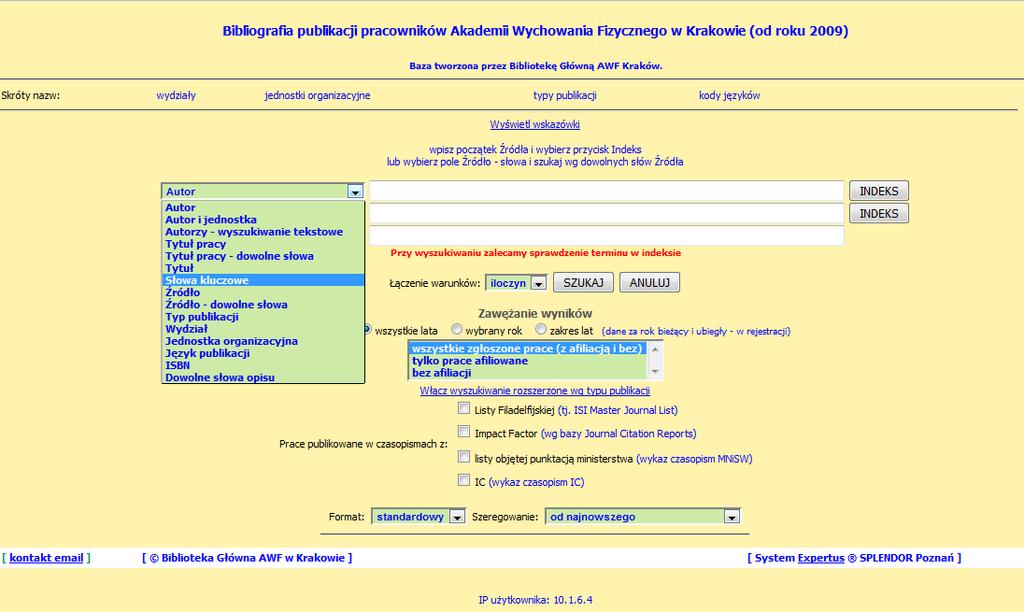This screenshot has height=612, width=1024.
Task: Open the first row INDEKS button
Action: click(878, 191)
